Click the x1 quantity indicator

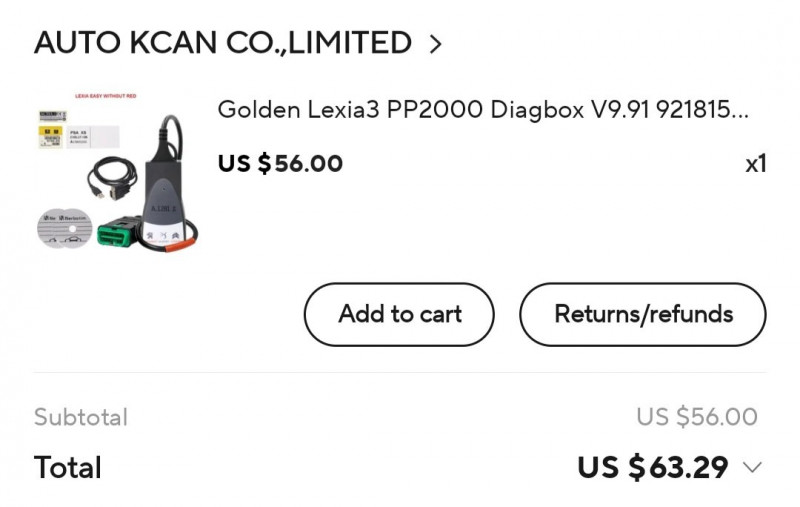[755, 164]
